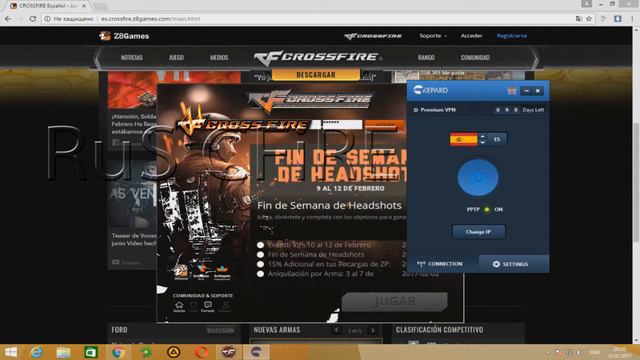Screen dimensions: 640x360
Task: Open File Explorer from taskbar
Action: tap(63, 352)
